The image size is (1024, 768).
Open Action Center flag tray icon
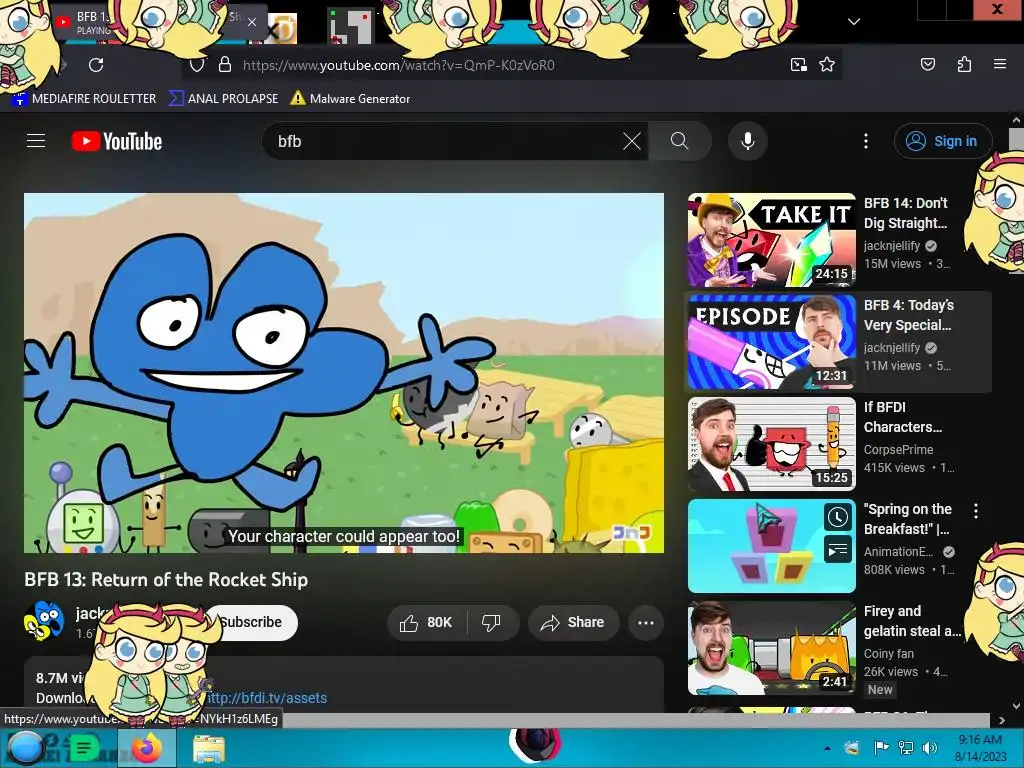881,748
